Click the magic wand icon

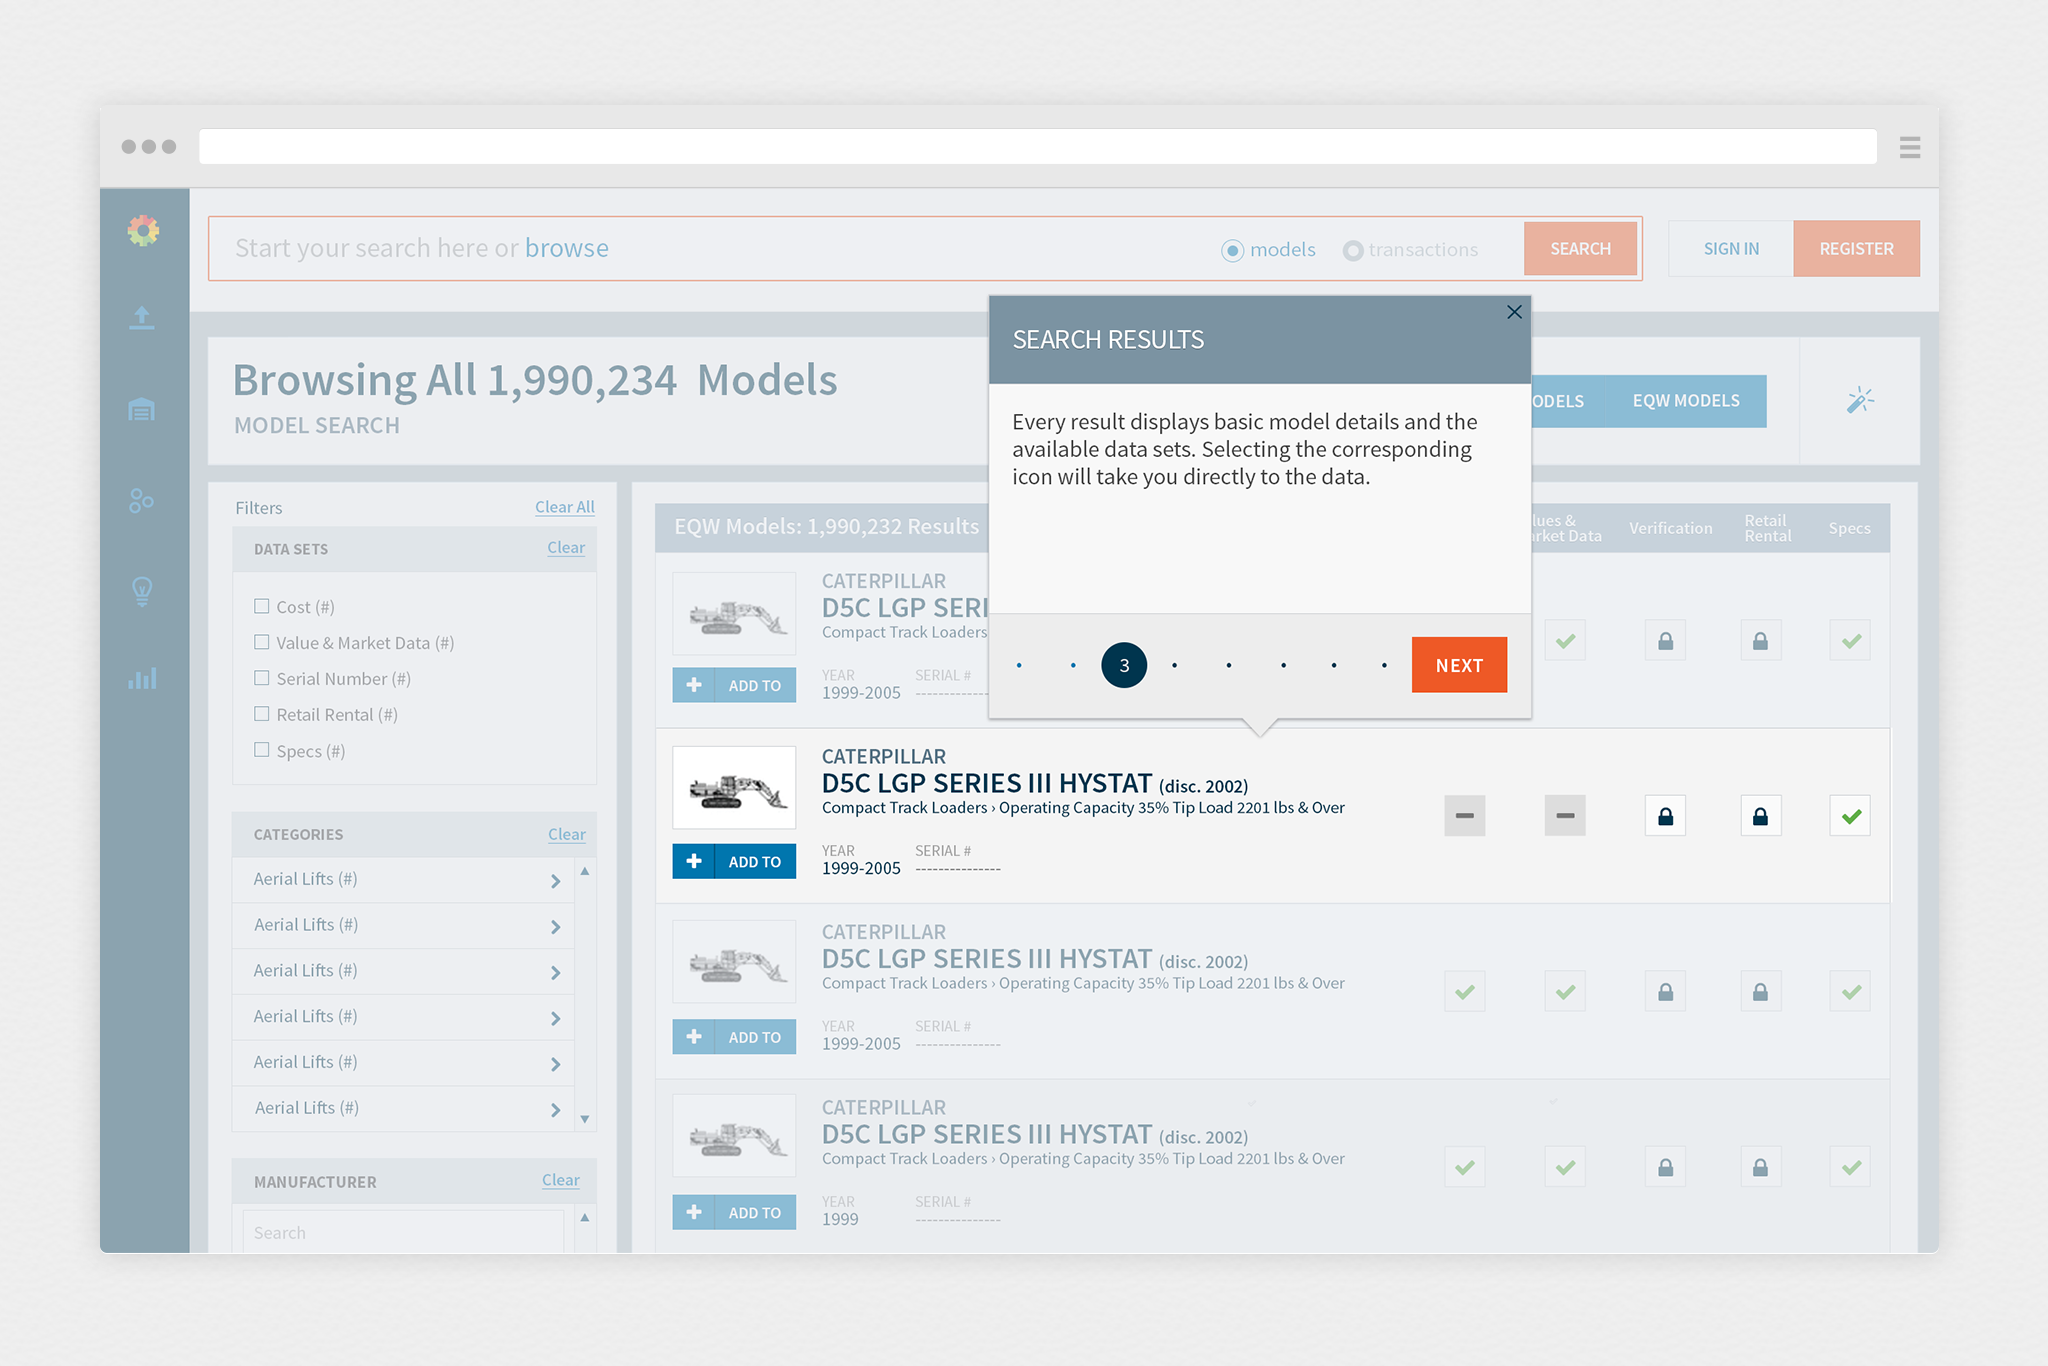1860,401
